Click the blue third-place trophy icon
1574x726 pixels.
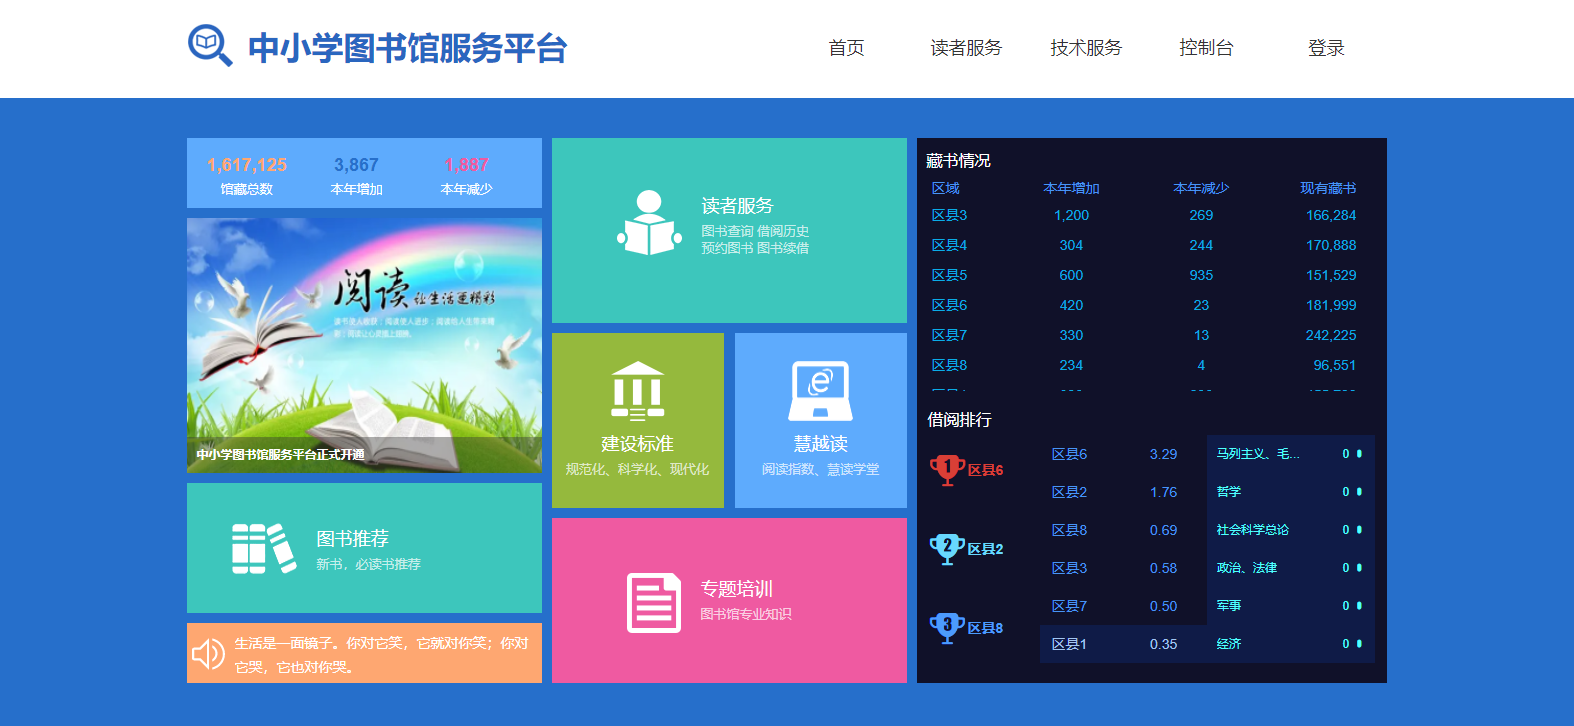tap(946, 627)
